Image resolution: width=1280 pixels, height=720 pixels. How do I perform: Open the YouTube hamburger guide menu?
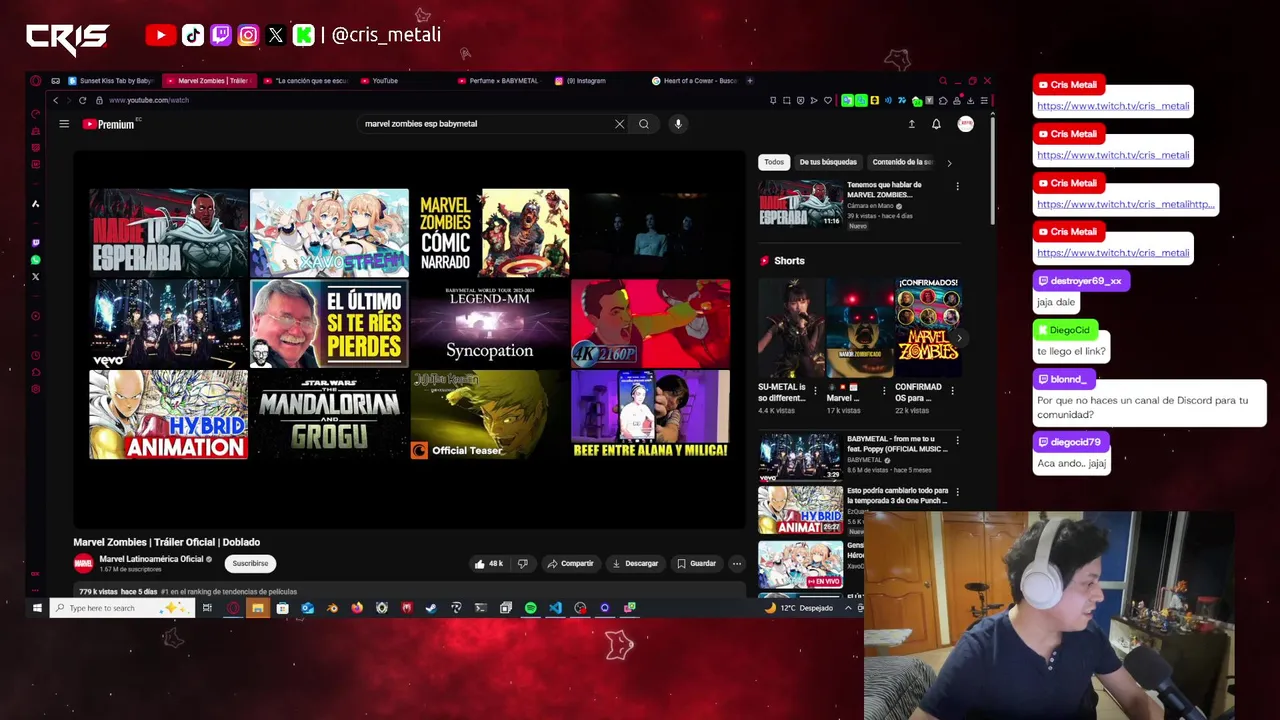(64, 124)
